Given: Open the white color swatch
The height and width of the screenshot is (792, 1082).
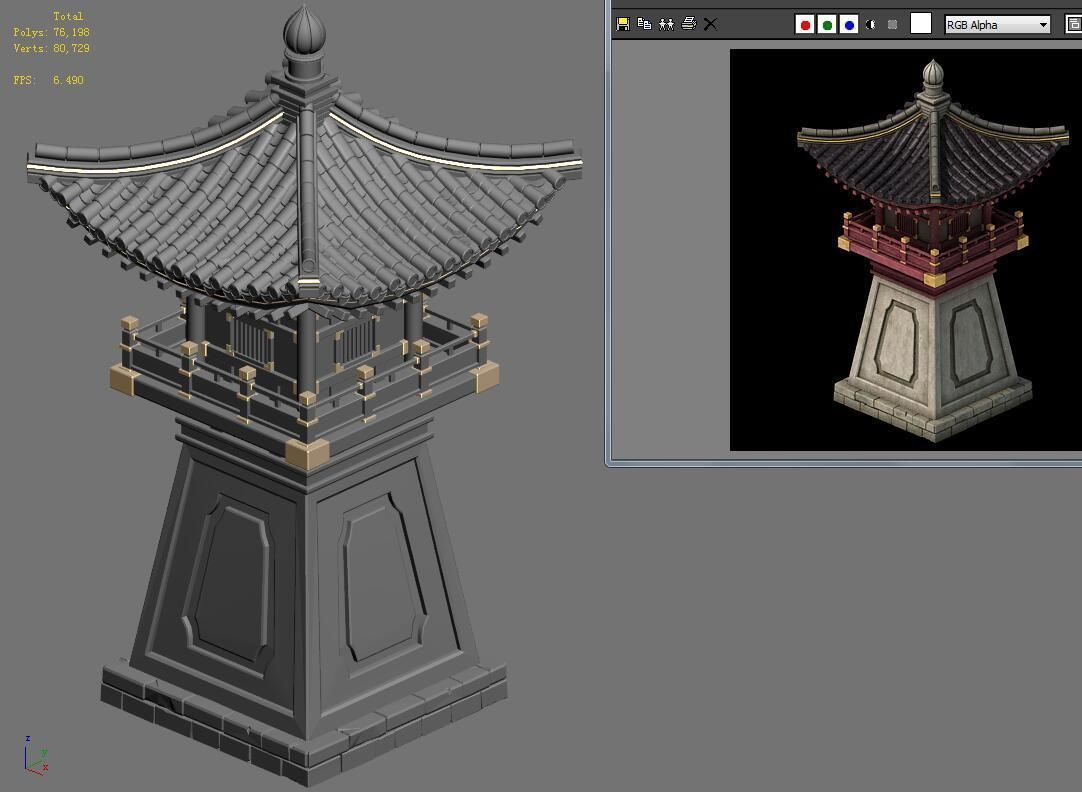Looking at the screenshot, I should (921, 23).
